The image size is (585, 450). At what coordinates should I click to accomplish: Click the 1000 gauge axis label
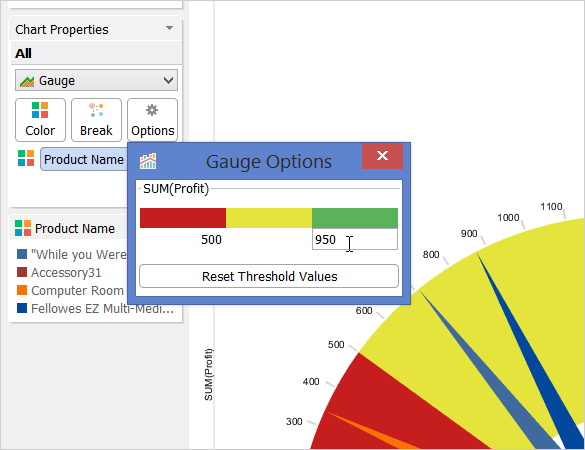[508, 217]
